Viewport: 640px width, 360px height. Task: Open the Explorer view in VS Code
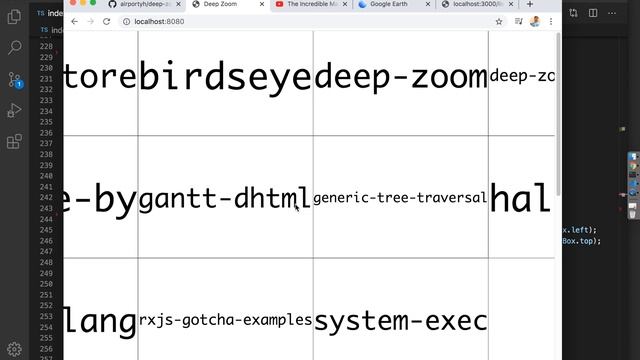[14, 16]
